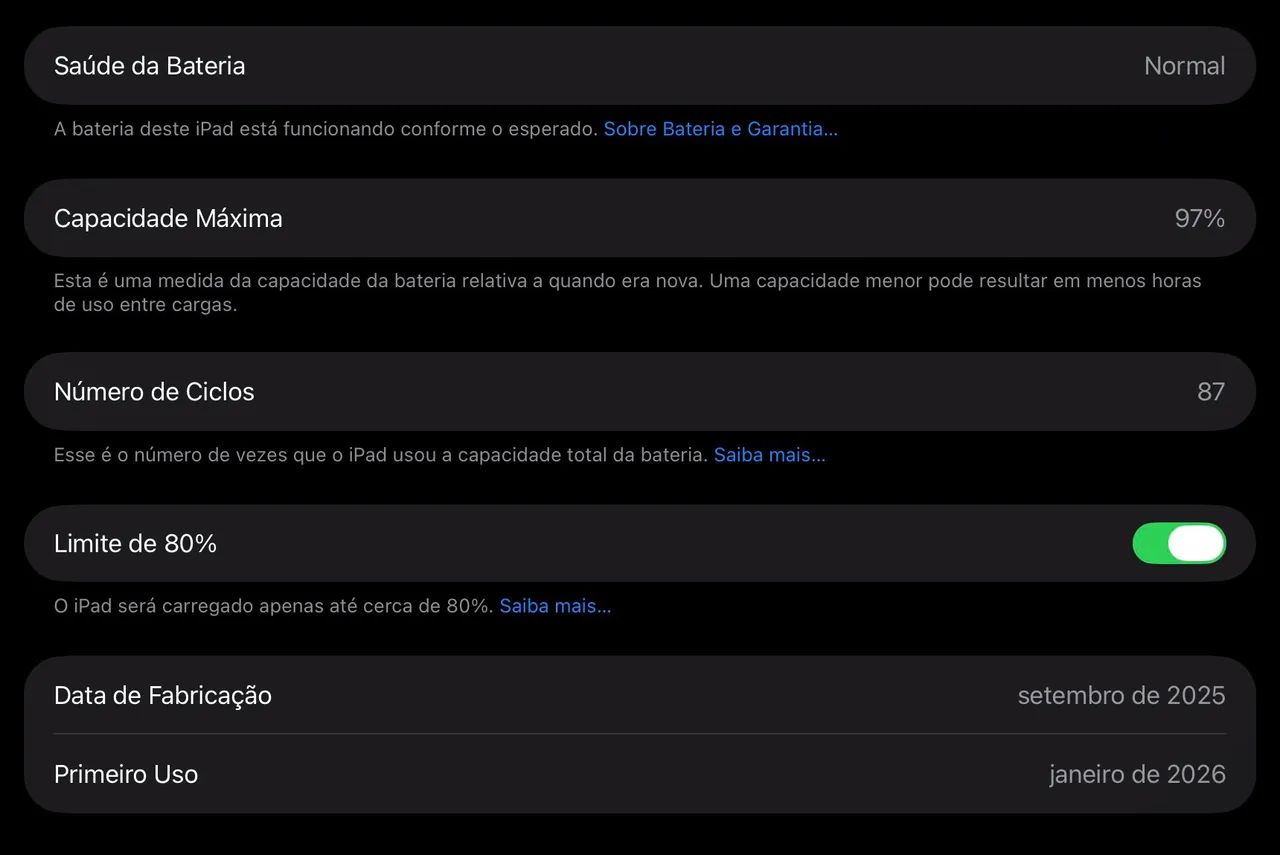The height and width of the screenshot is (855, 1280).
Task: Select the text explaining total-capacity usage count
Action: tap(381, 455)
